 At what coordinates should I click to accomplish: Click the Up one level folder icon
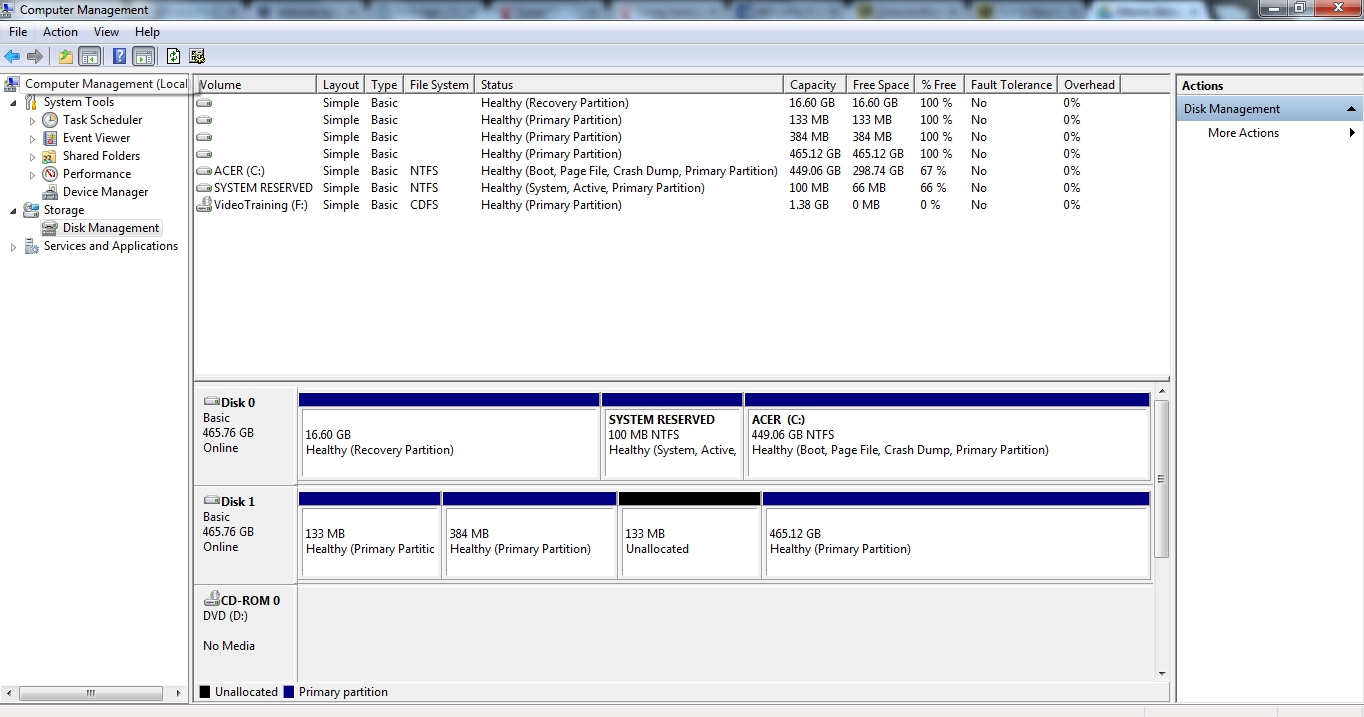[66, 56]
